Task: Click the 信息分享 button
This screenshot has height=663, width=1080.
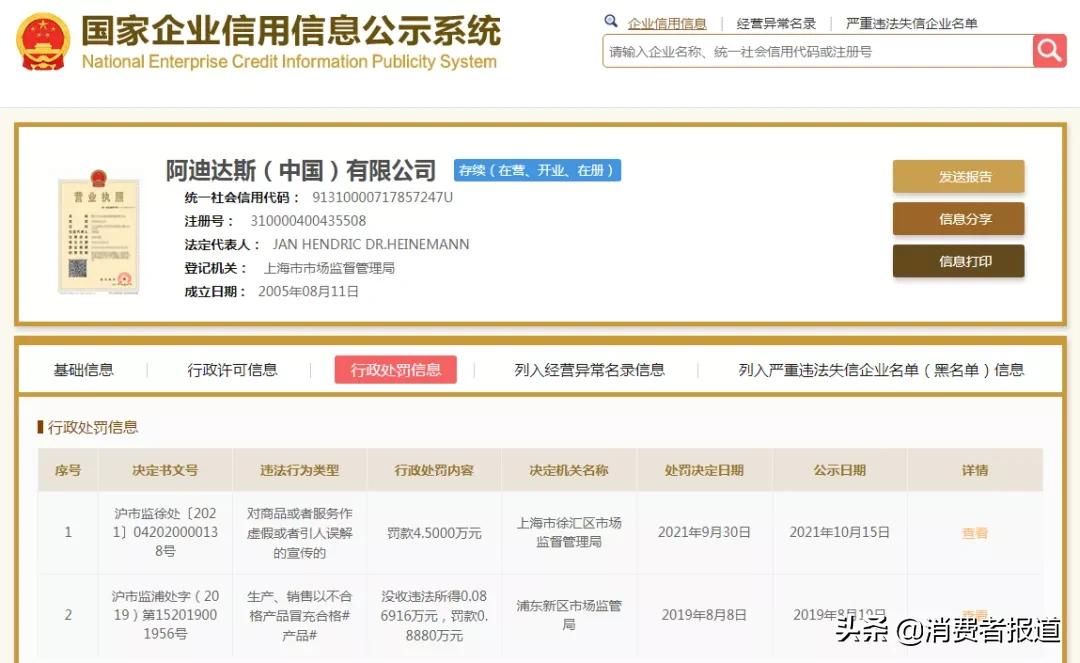Action: point(958,219)
